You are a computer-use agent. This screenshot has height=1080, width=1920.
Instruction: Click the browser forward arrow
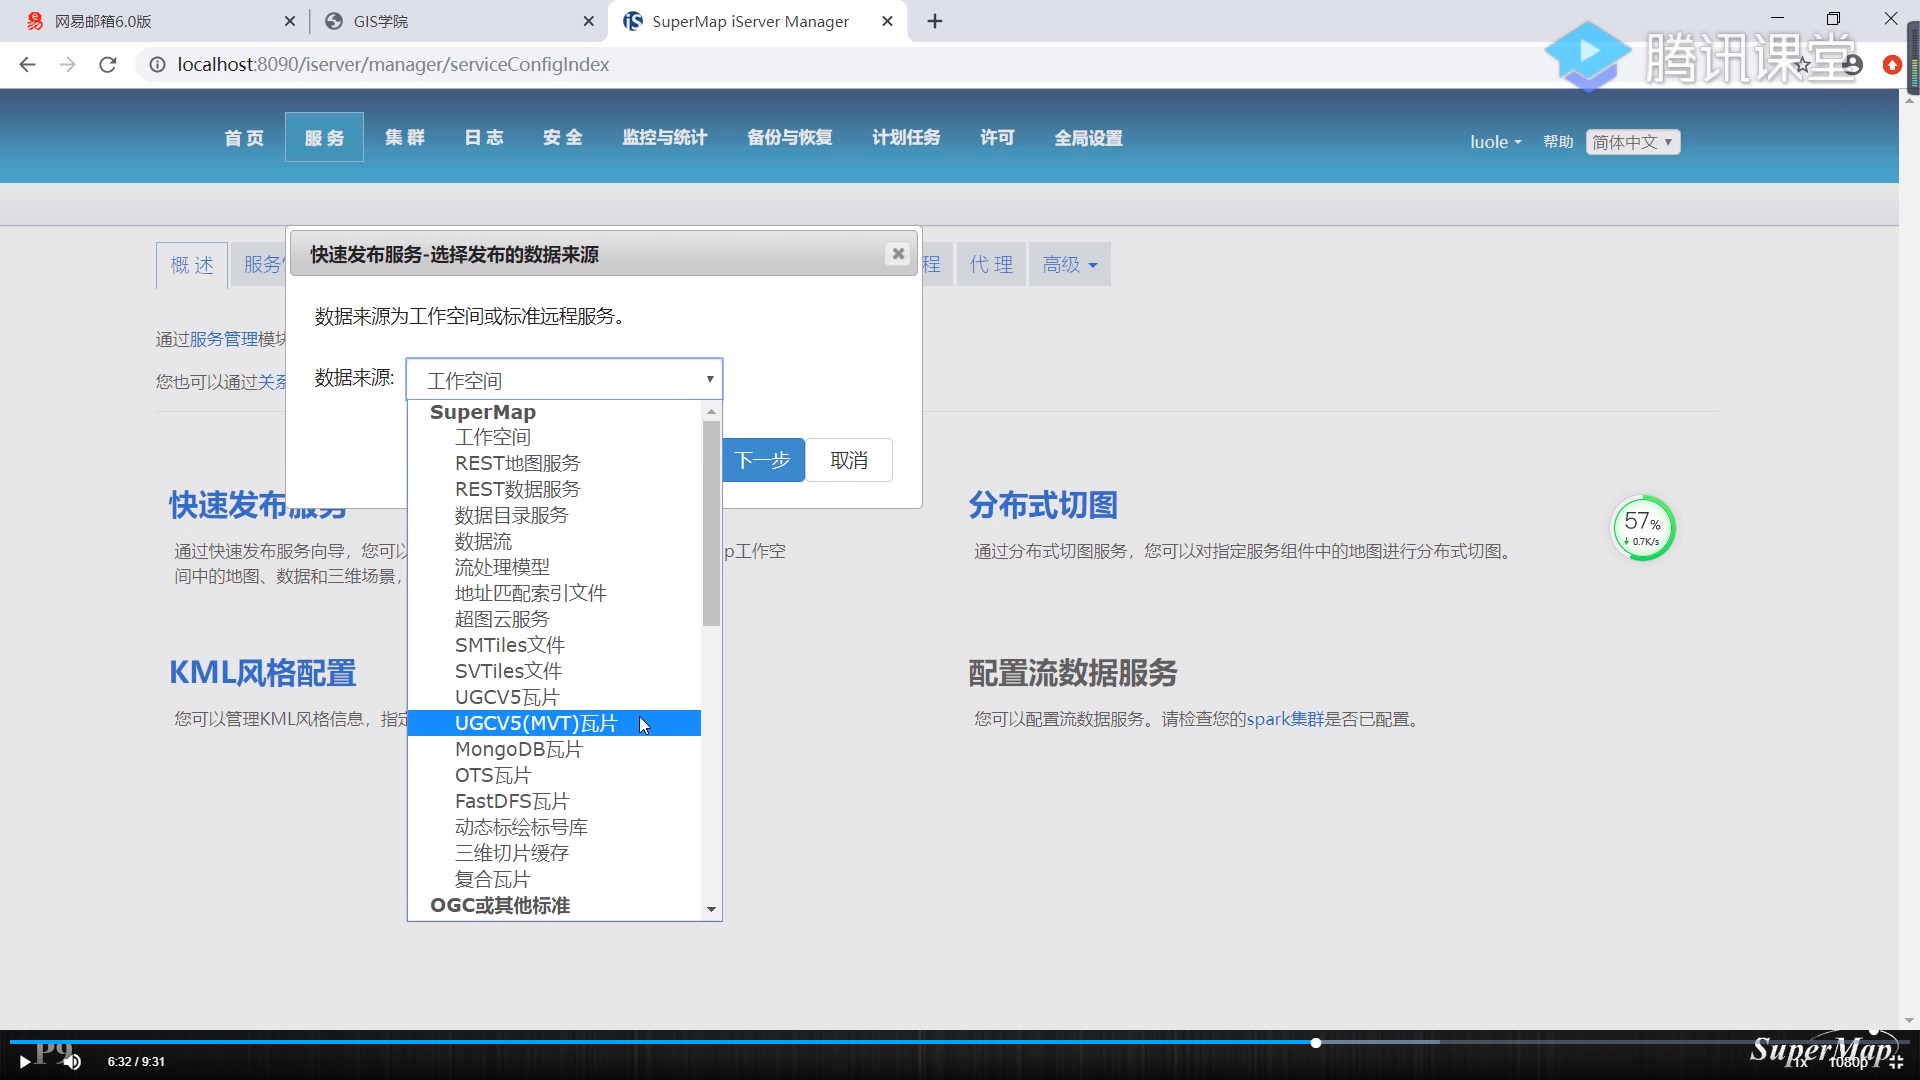coord(67,64)
